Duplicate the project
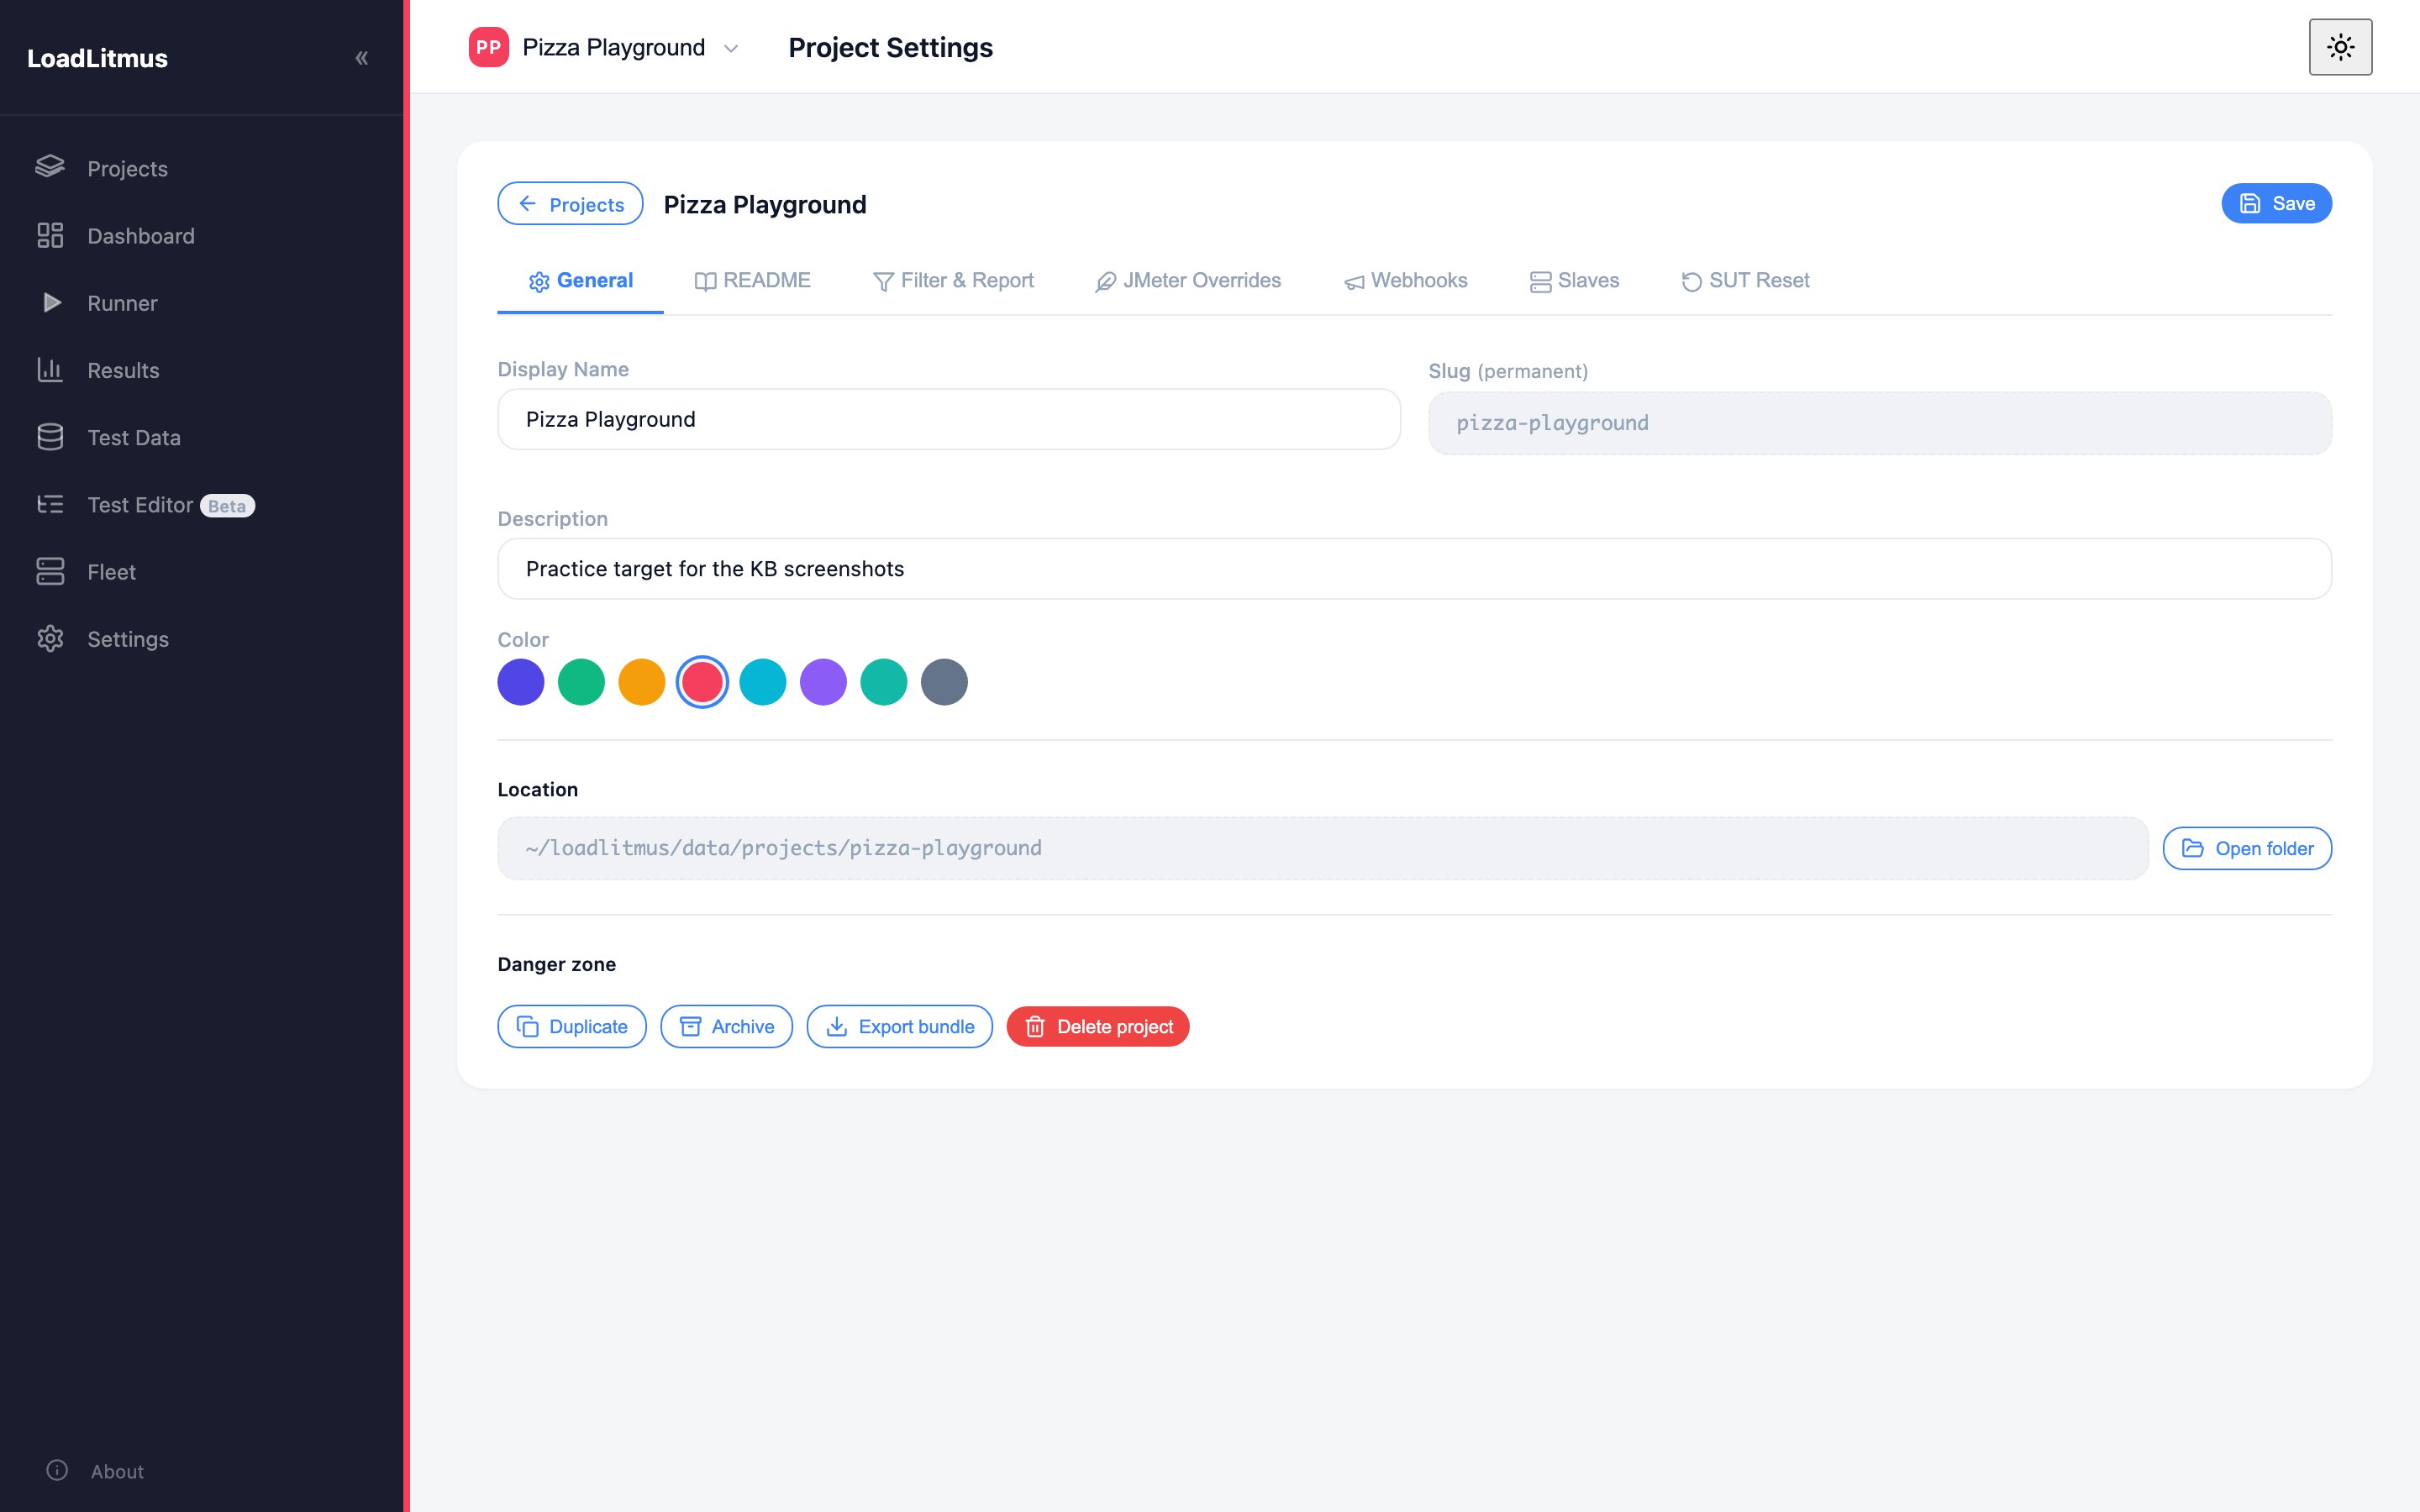Viewport: 2420px width, 1512px height. pyautogui.click(x=572, y=1026)
